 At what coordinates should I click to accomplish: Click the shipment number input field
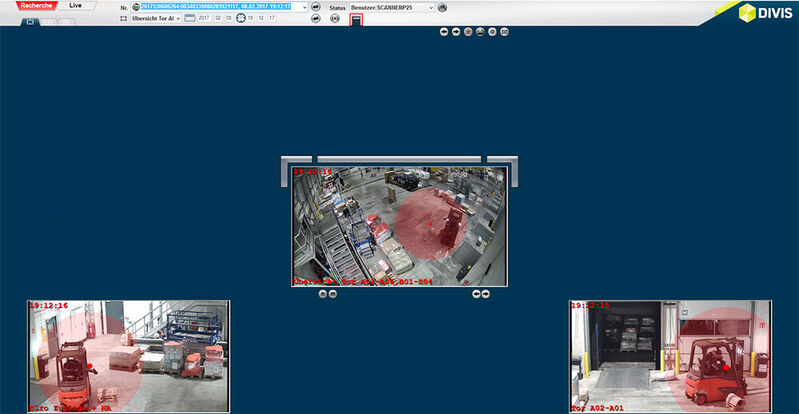click(x=218, y=7)
